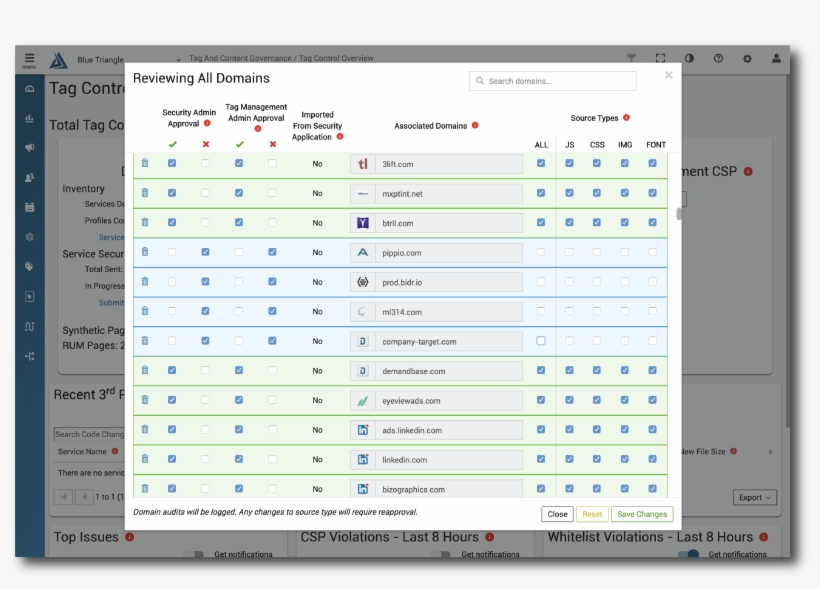Viewport: 820px width, 589px height.
Task: Open the user profile menu in top bar
Action: click(777, 58)
